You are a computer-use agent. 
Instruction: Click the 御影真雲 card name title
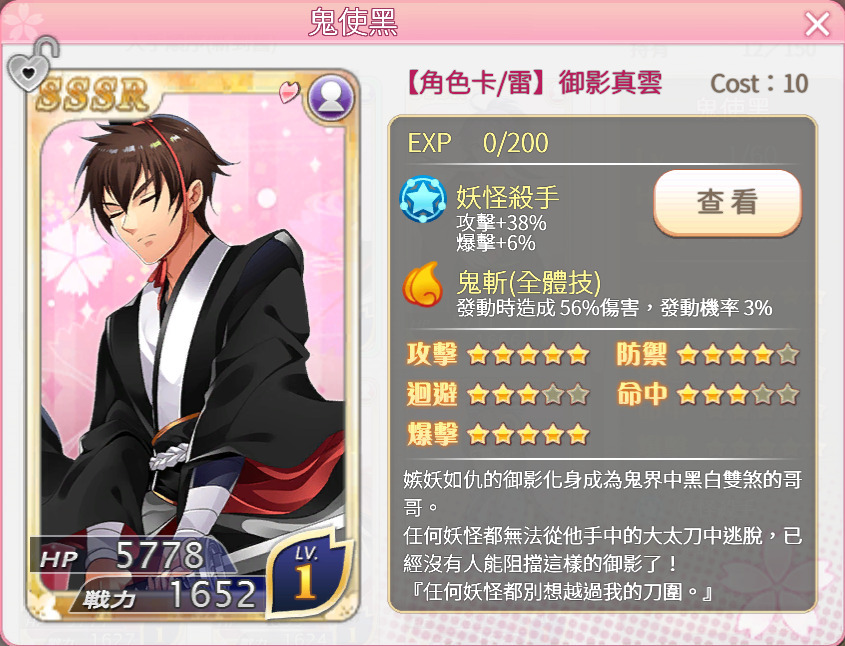click(x=610, y=84)
